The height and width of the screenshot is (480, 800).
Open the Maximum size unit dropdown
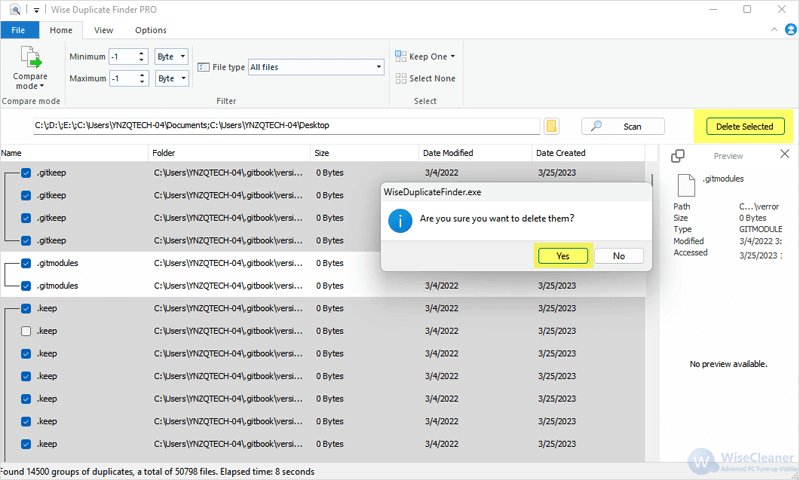click(171, 78)
